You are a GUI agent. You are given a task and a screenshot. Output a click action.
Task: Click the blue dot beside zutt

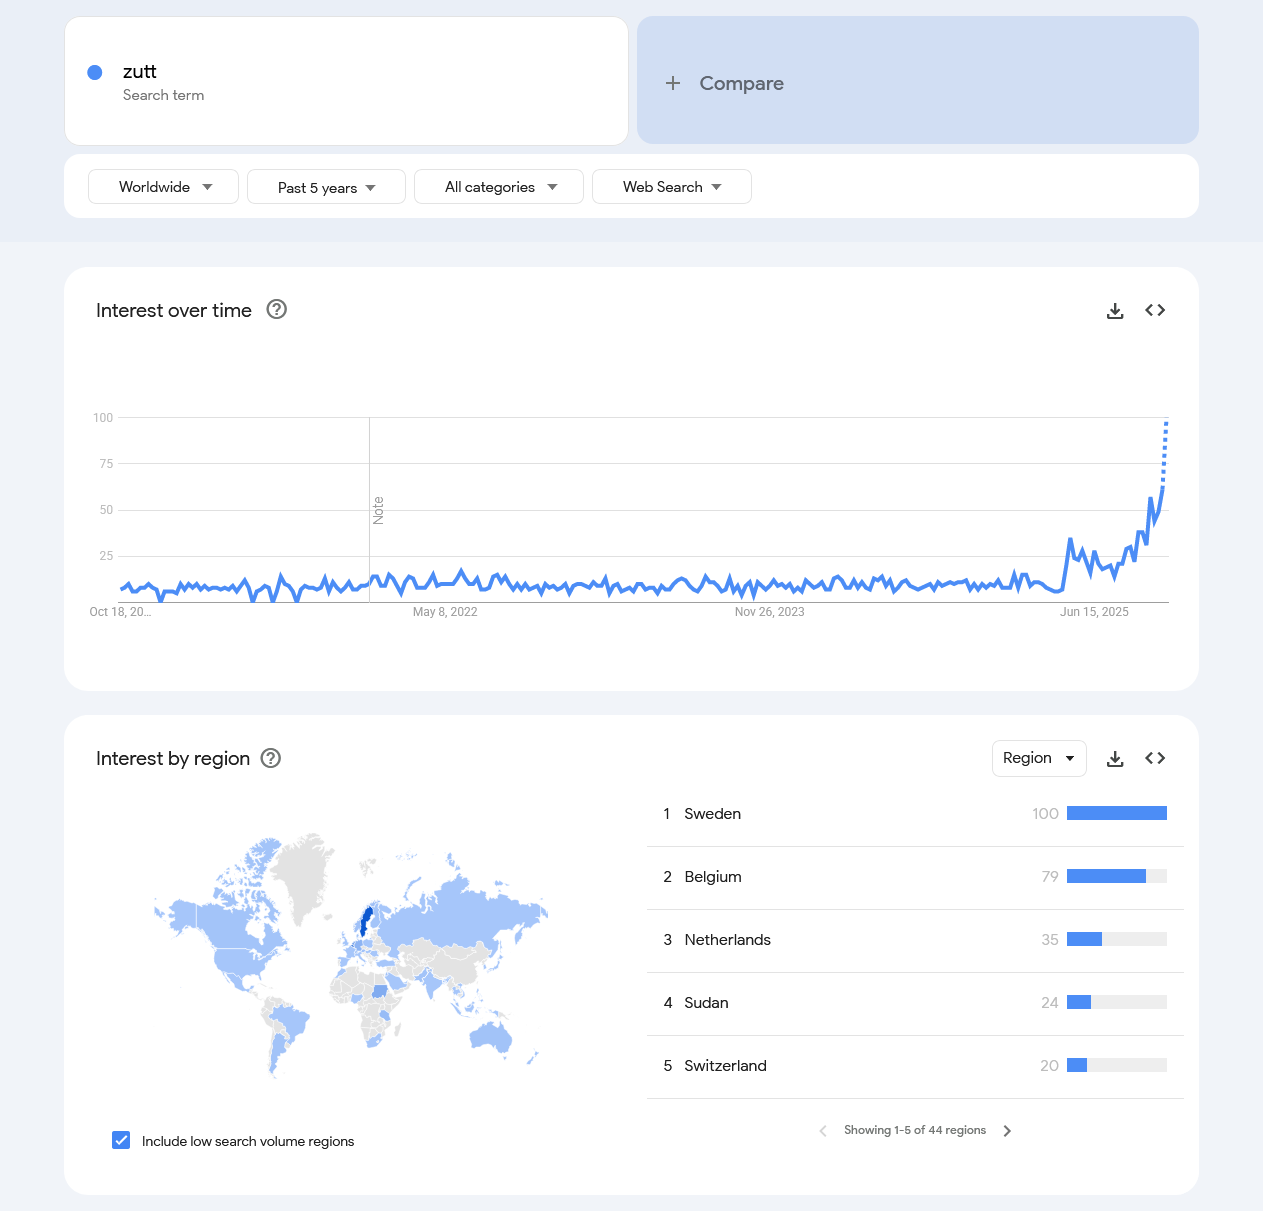pos(95,72)
